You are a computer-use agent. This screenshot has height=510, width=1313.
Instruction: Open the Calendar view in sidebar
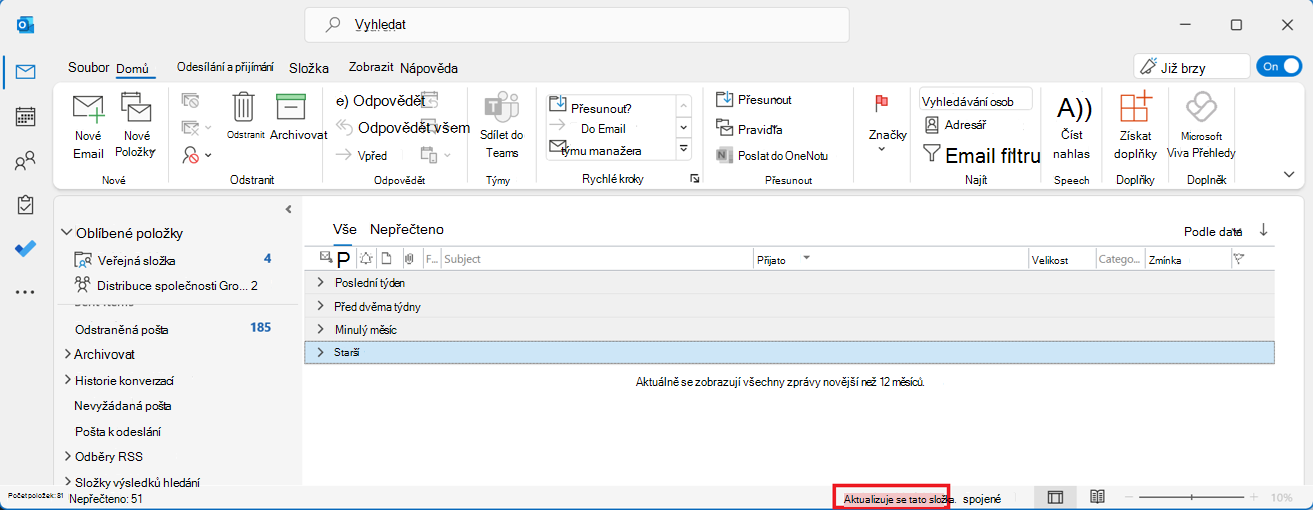[25, 116]
